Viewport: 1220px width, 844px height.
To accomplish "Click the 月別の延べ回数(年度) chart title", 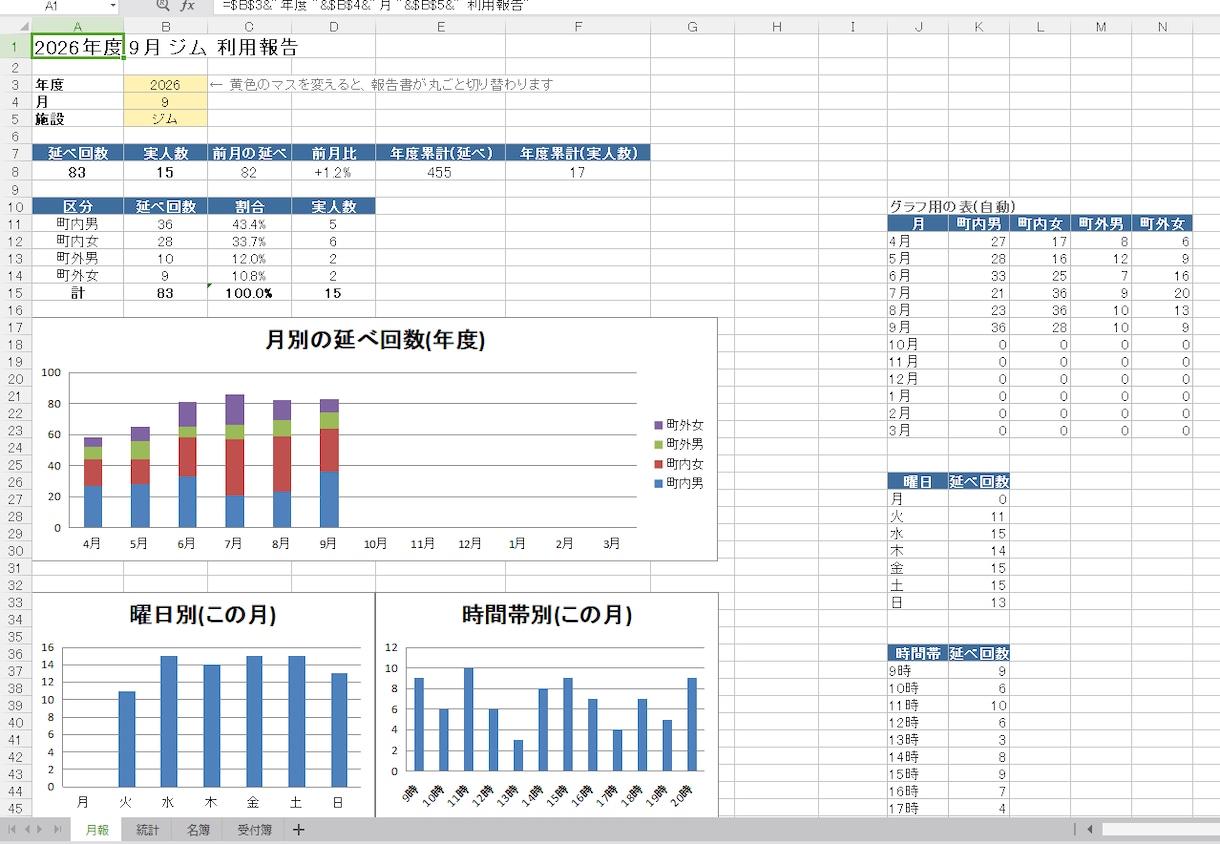I will tap(375, 340).
